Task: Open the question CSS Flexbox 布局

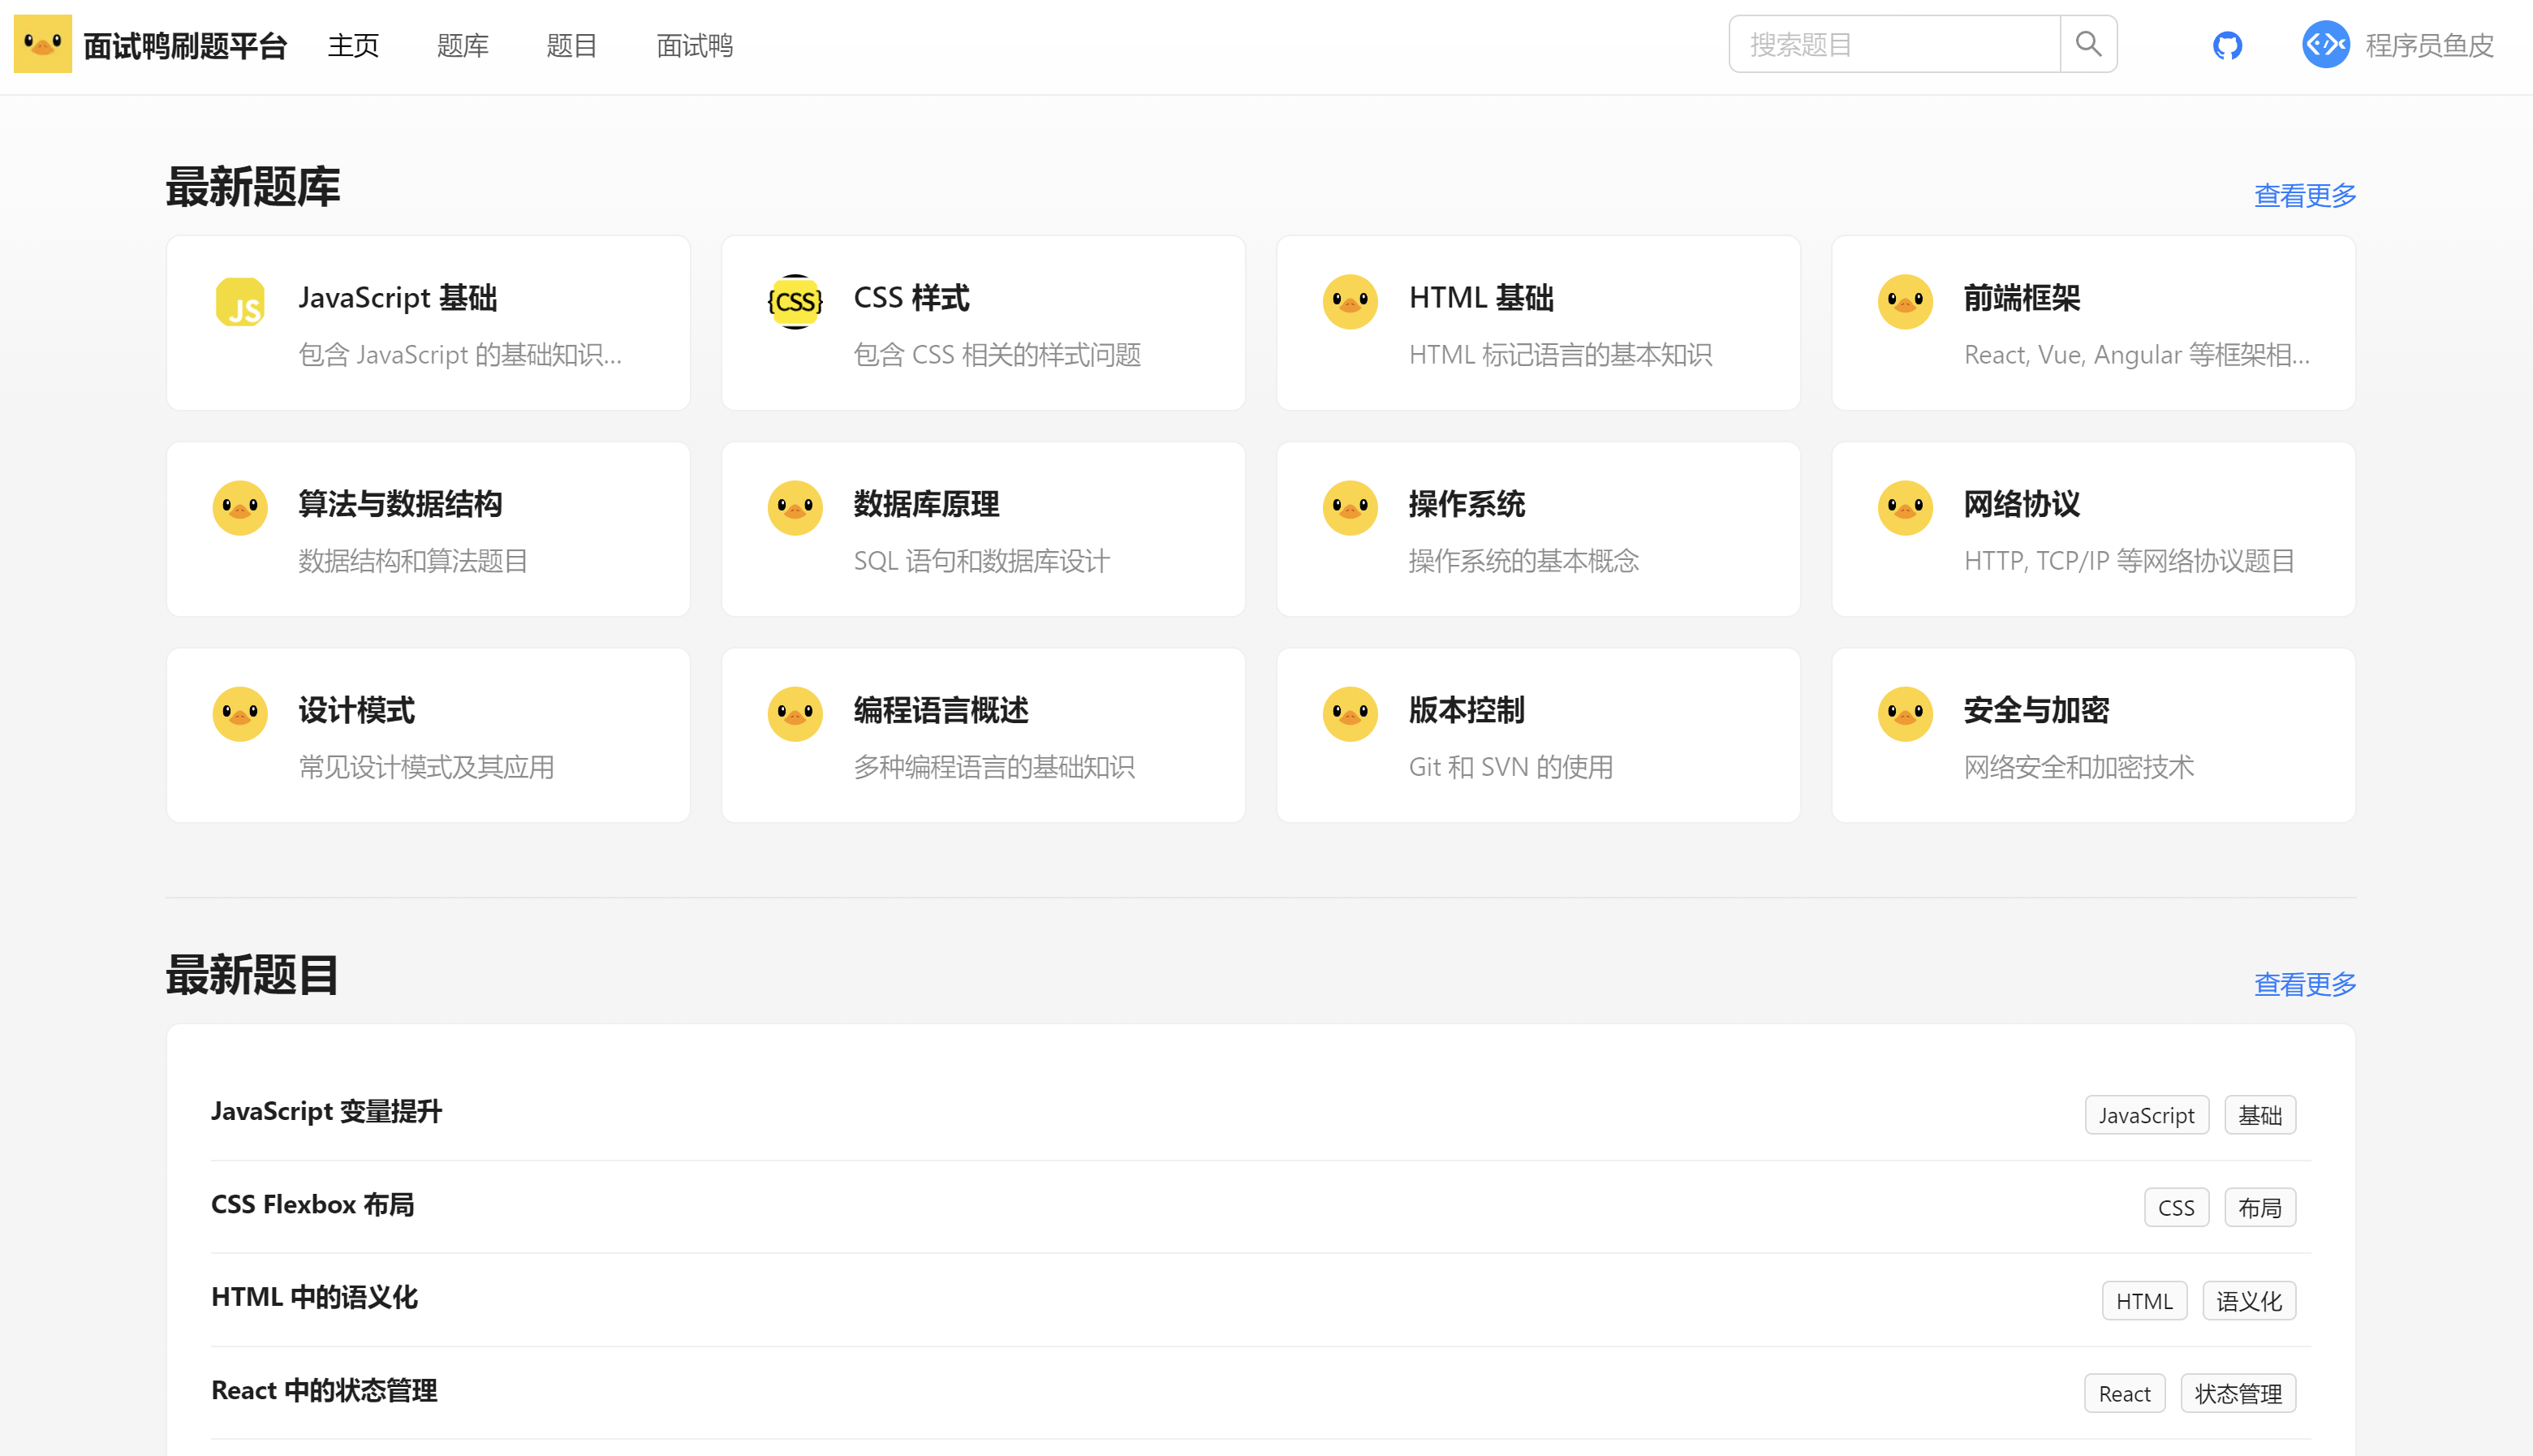Action: point(313,1205)
